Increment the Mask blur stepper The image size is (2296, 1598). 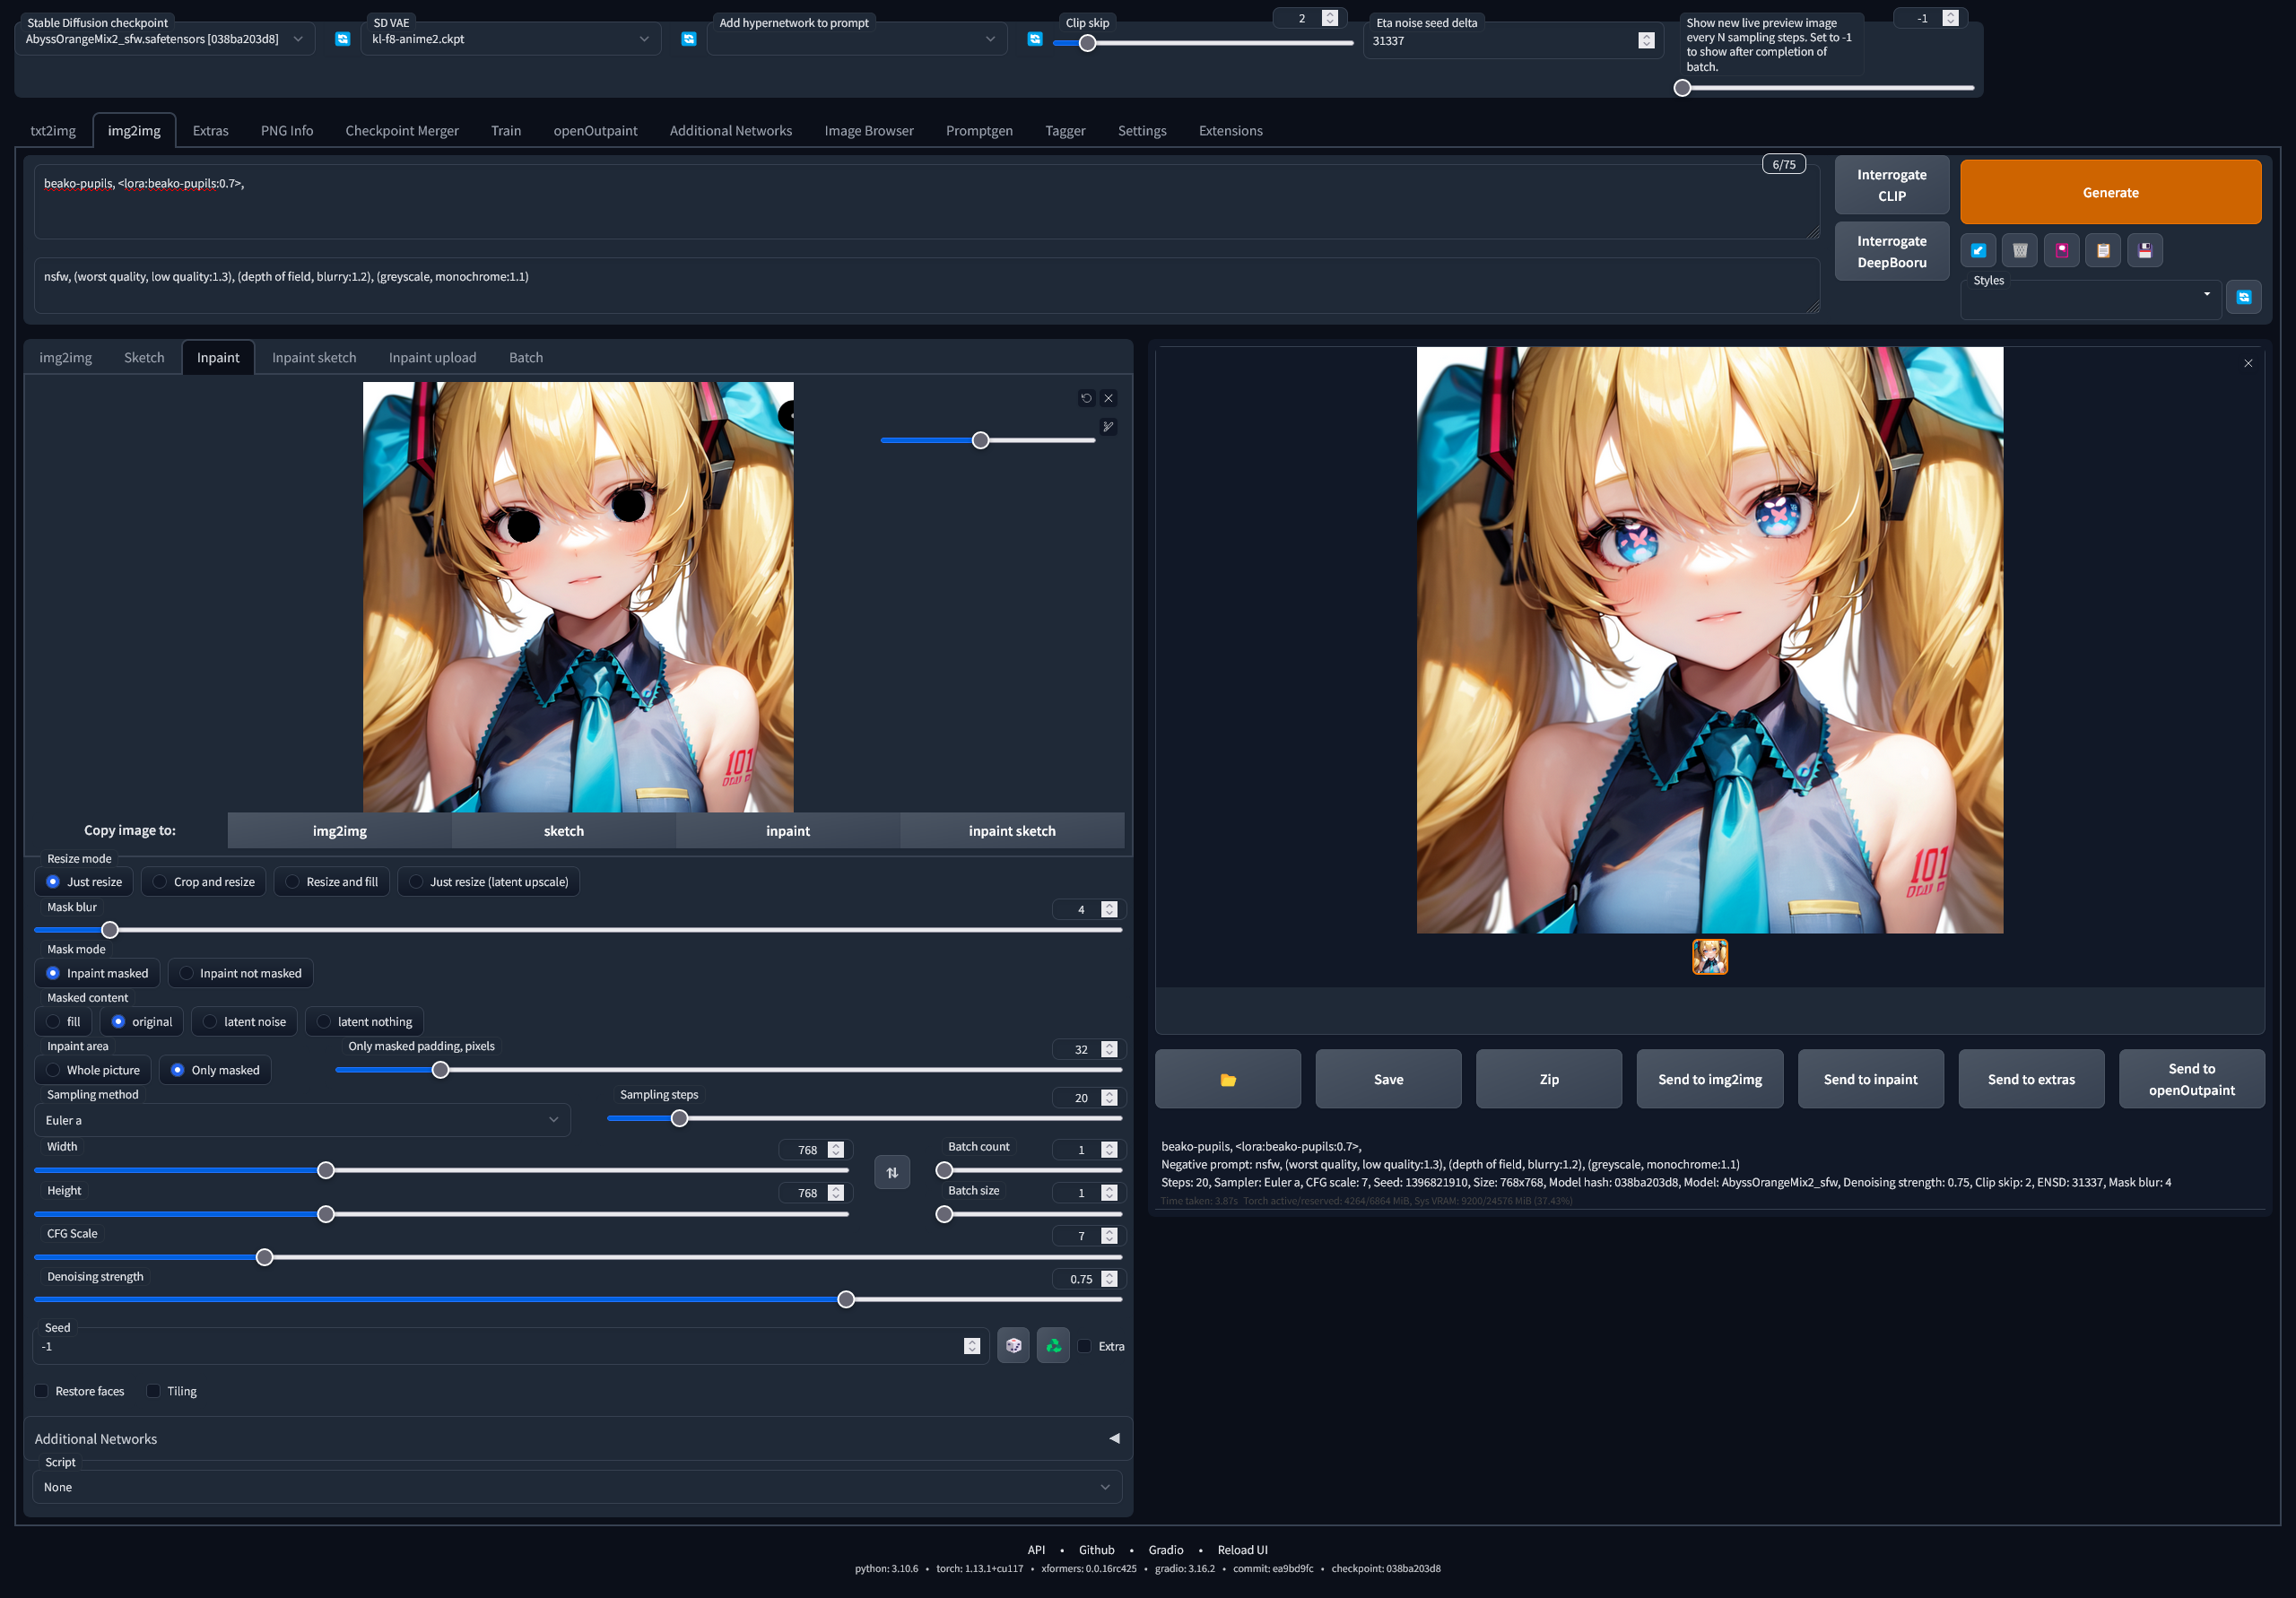click(x=1109, y=905)
